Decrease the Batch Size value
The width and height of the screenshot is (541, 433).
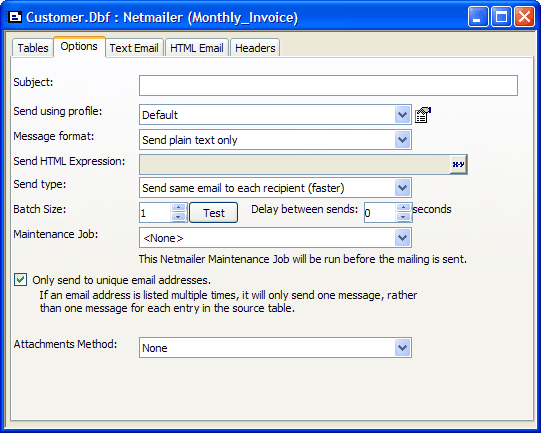click(178, 217)
